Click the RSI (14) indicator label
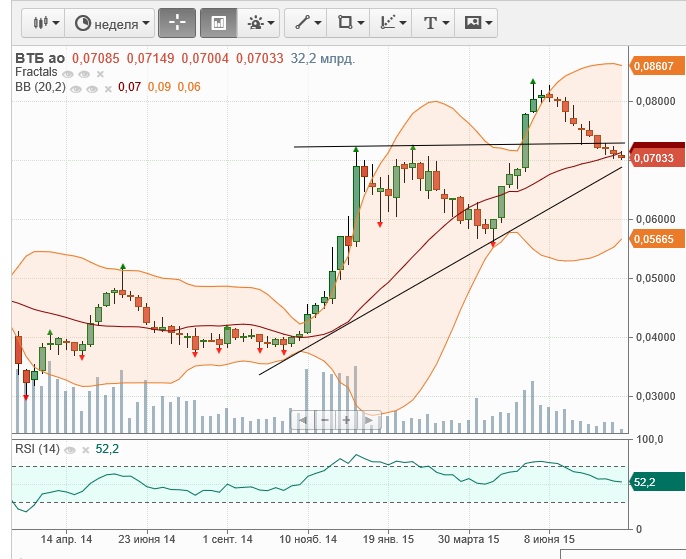Screen dimensions: 686x559 [x=37, y=449]
